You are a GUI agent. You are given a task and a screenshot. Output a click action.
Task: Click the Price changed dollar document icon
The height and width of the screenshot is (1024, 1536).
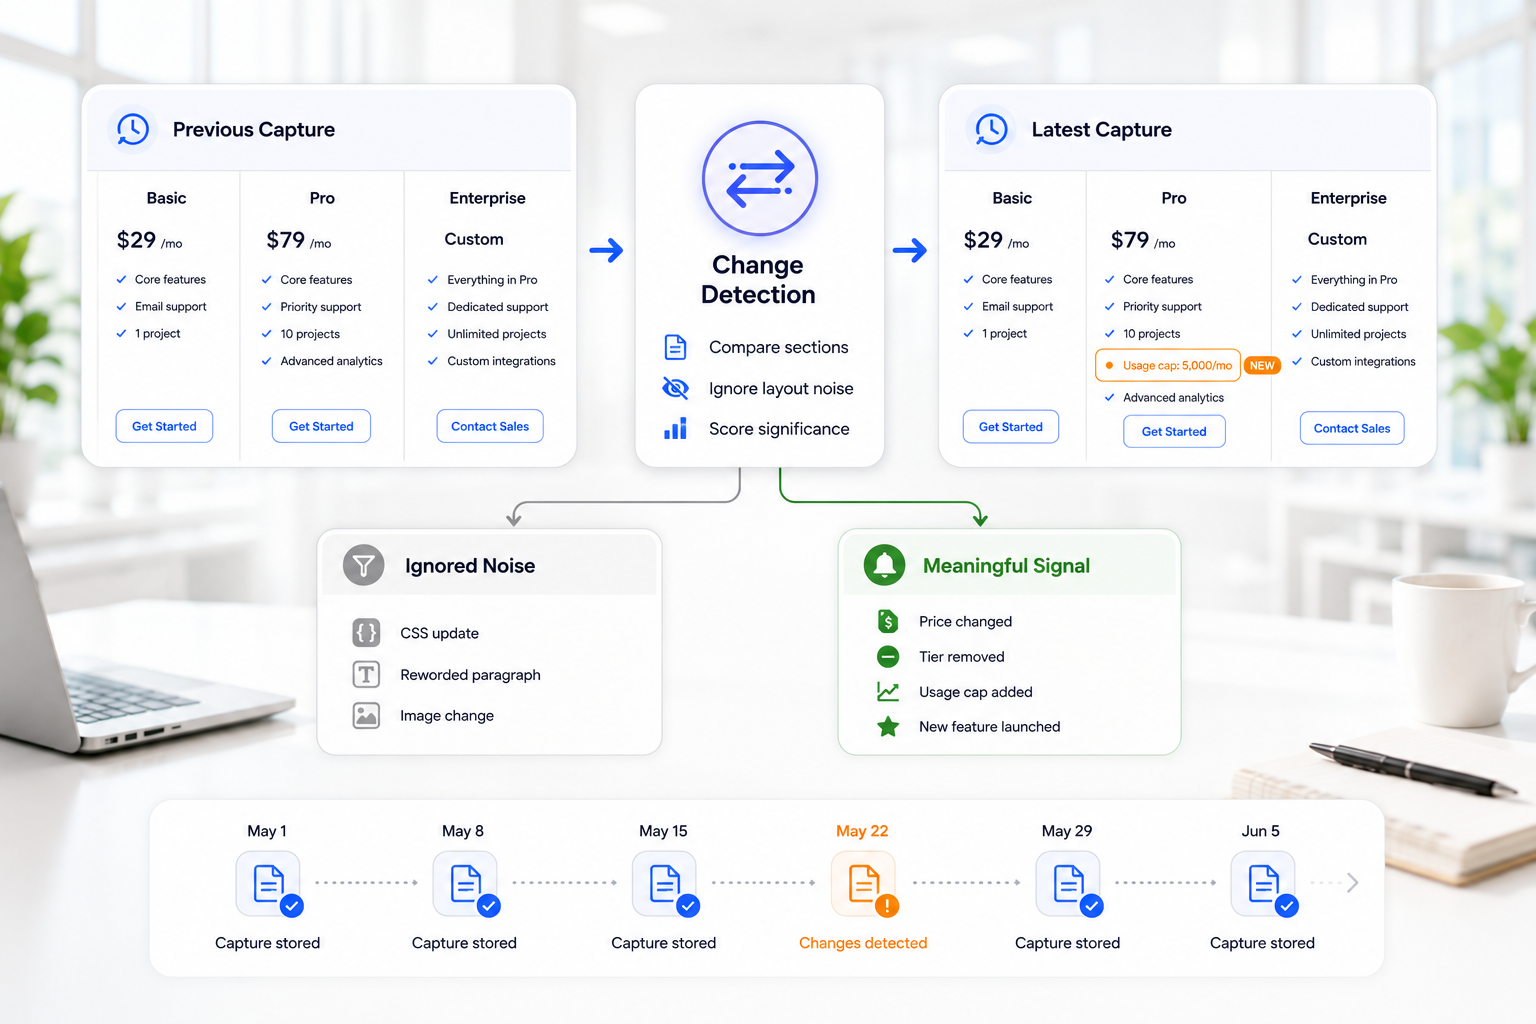pos(887,621)
